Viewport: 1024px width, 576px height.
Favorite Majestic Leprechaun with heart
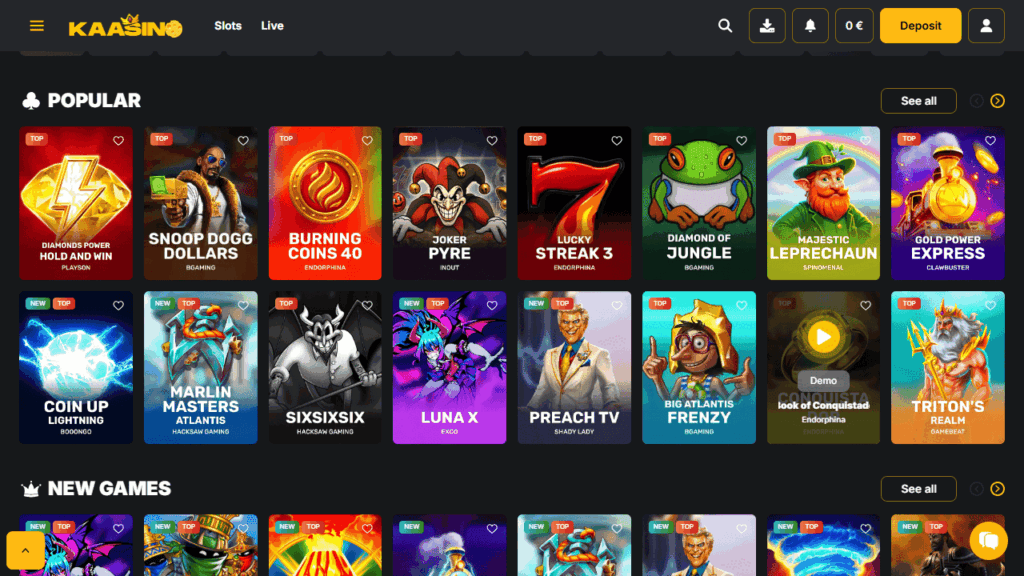(x=865, y=140)
